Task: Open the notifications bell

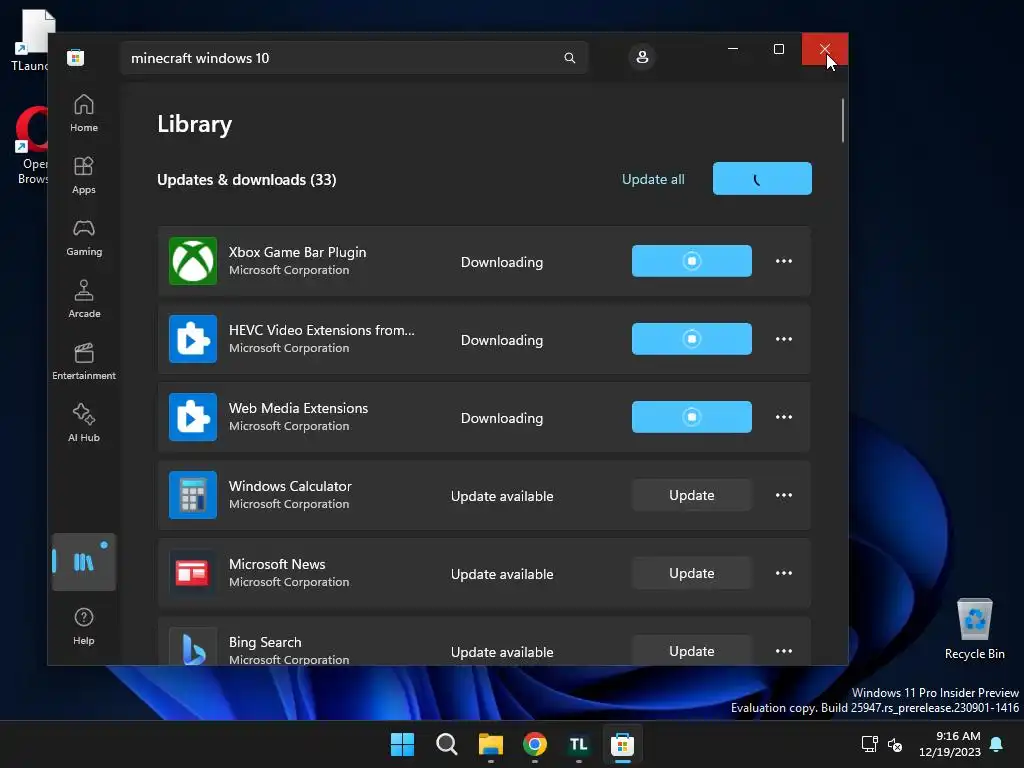Action: coord(997,744)
